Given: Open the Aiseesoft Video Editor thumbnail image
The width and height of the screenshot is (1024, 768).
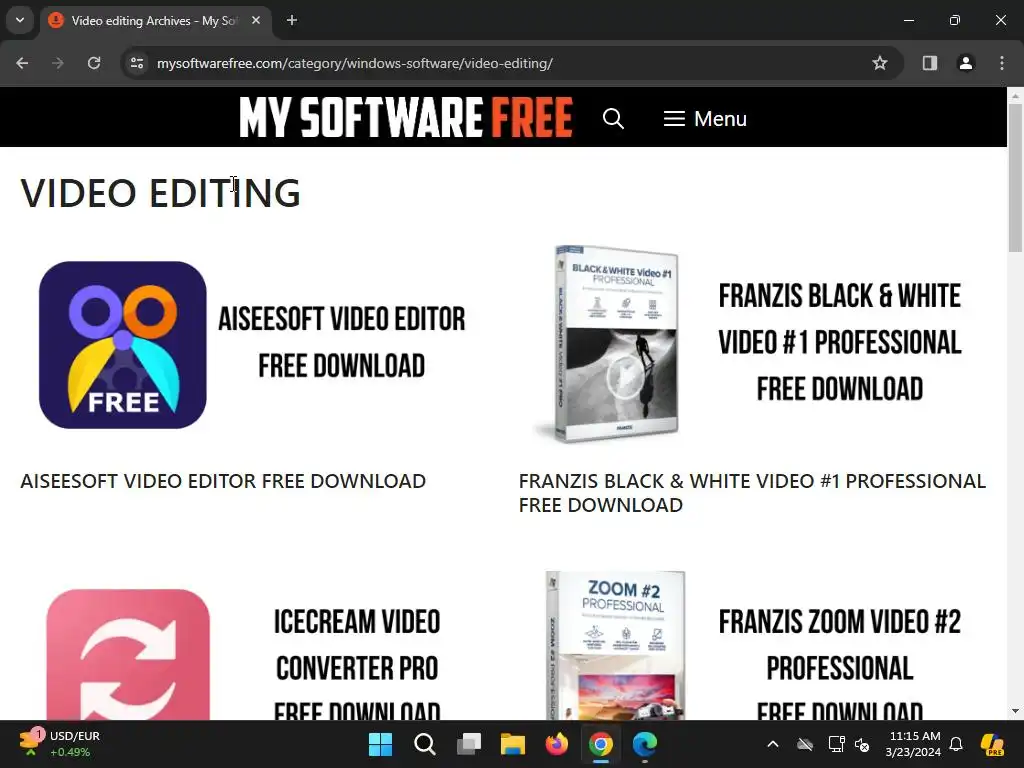Looking at the screenshot, I should [253, 345].
